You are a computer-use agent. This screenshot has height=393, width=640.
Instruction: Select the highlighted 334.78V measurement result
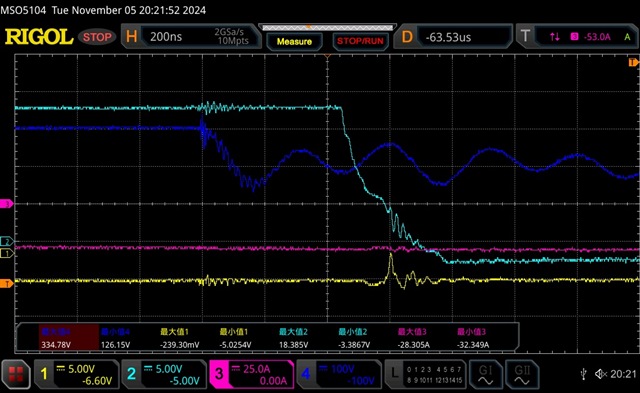(57, 338)
